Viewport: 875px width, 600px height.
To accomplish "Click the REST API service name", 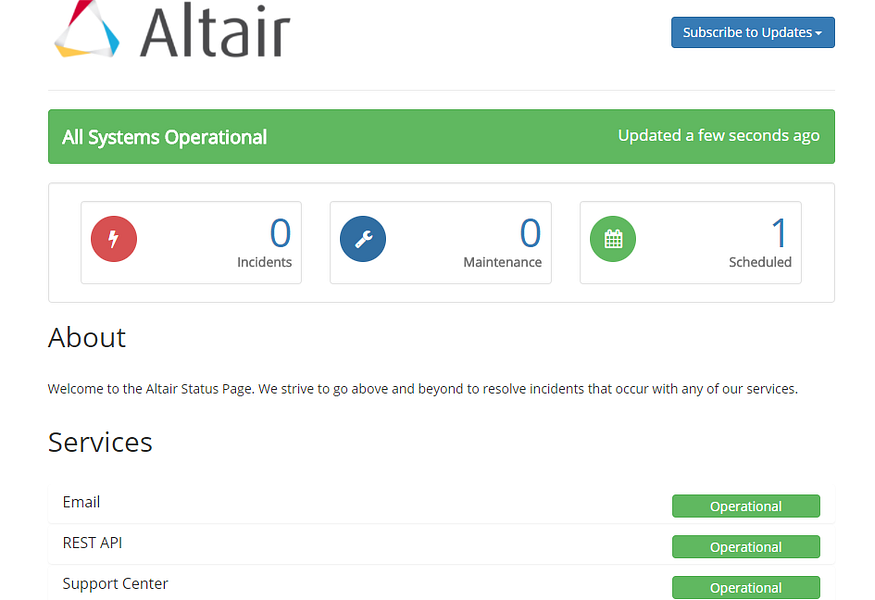I will click(x=92, y=543).
